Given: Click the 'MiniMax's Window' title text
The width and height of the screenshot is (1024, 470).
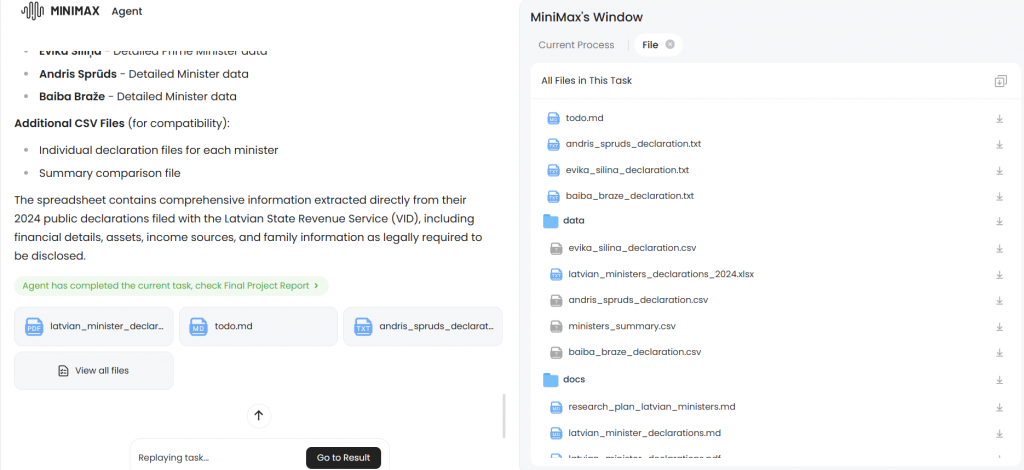Looking at the screenshot, I should pos(586,17).
